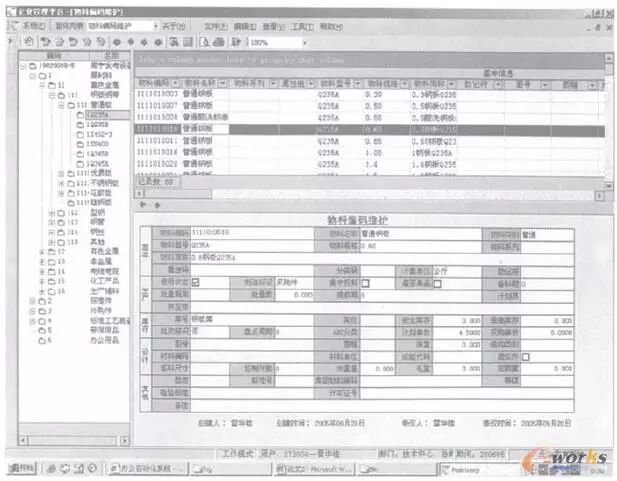The height and width of the screenshot is (481, 617).
Task: Open the 工具 menu
Action: coord(302,27)
